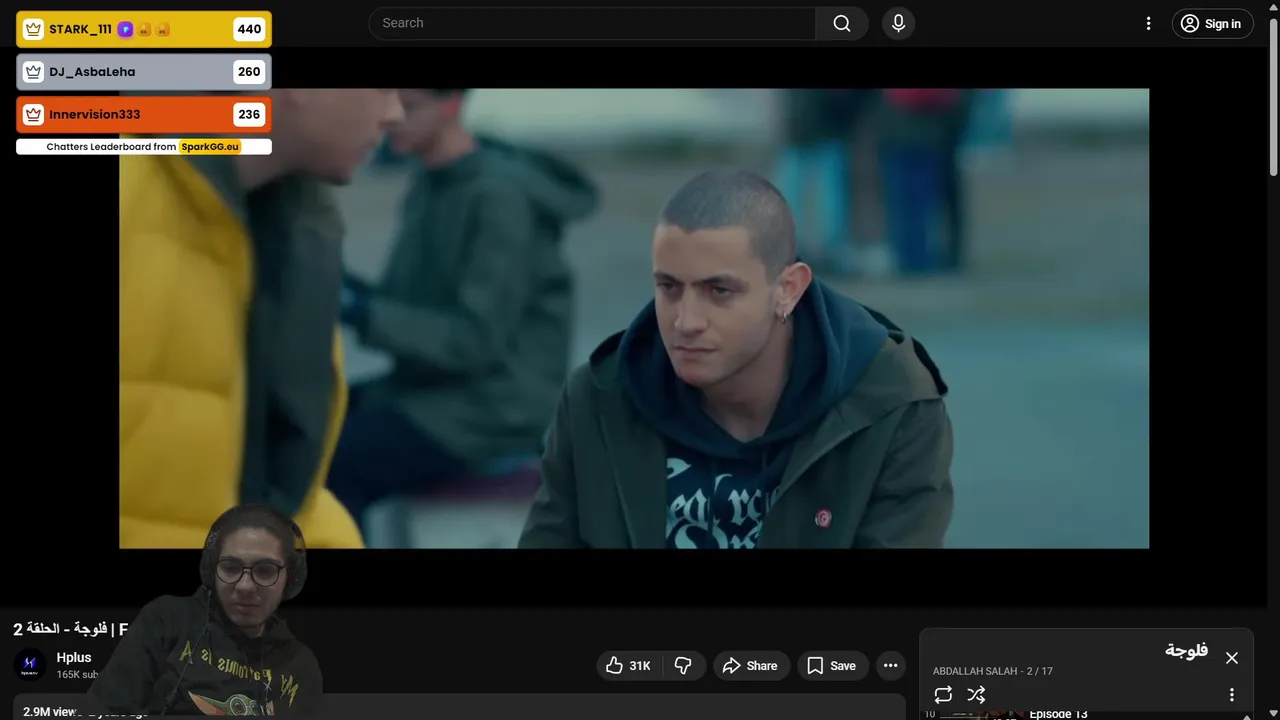The width and height of the screenshot is (1280, 720).
Task: Select the DJ_AsbaLeha leaderboard entry
Action: pyautogui.click(x=143, y=72)
